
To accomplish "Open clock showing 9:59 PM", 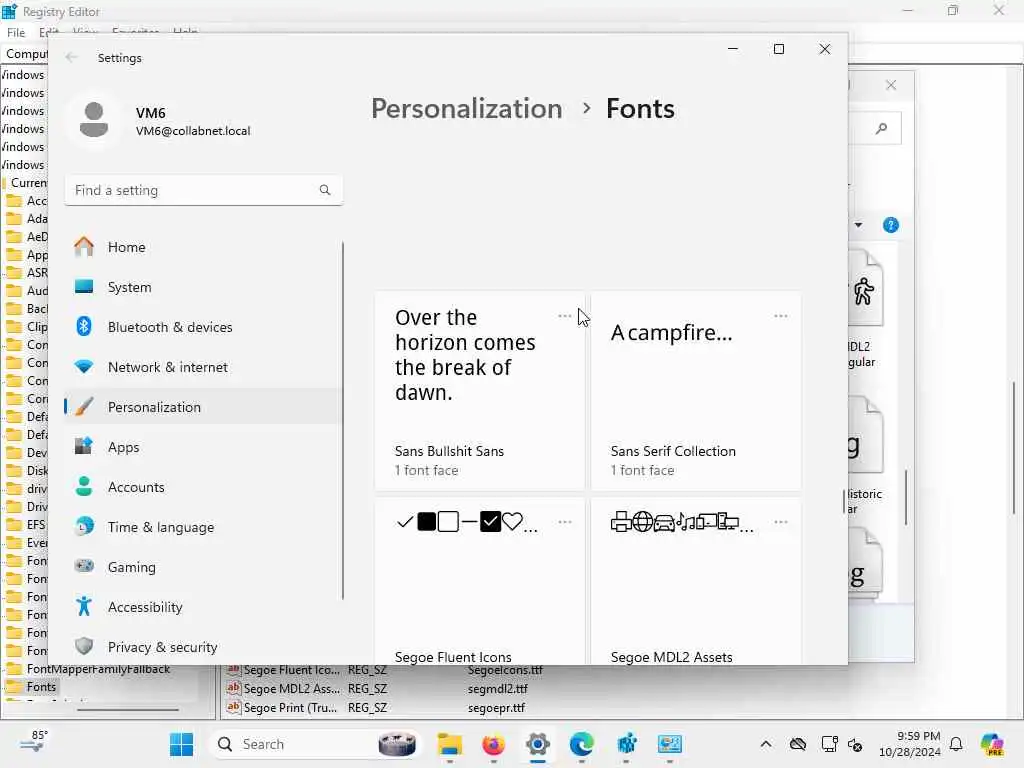I will click(x=909, y=744).
